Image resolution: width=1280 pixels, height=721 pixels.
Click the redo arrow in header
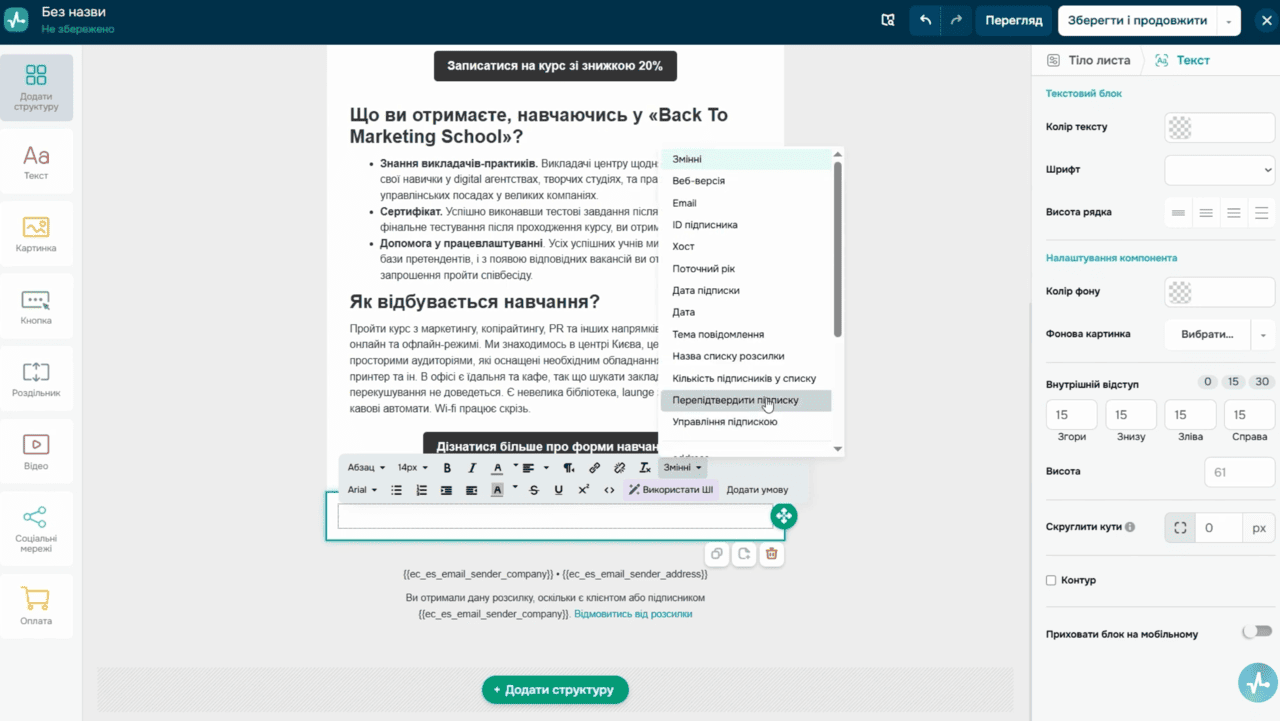pyautogui.click(x=956, y=20)
